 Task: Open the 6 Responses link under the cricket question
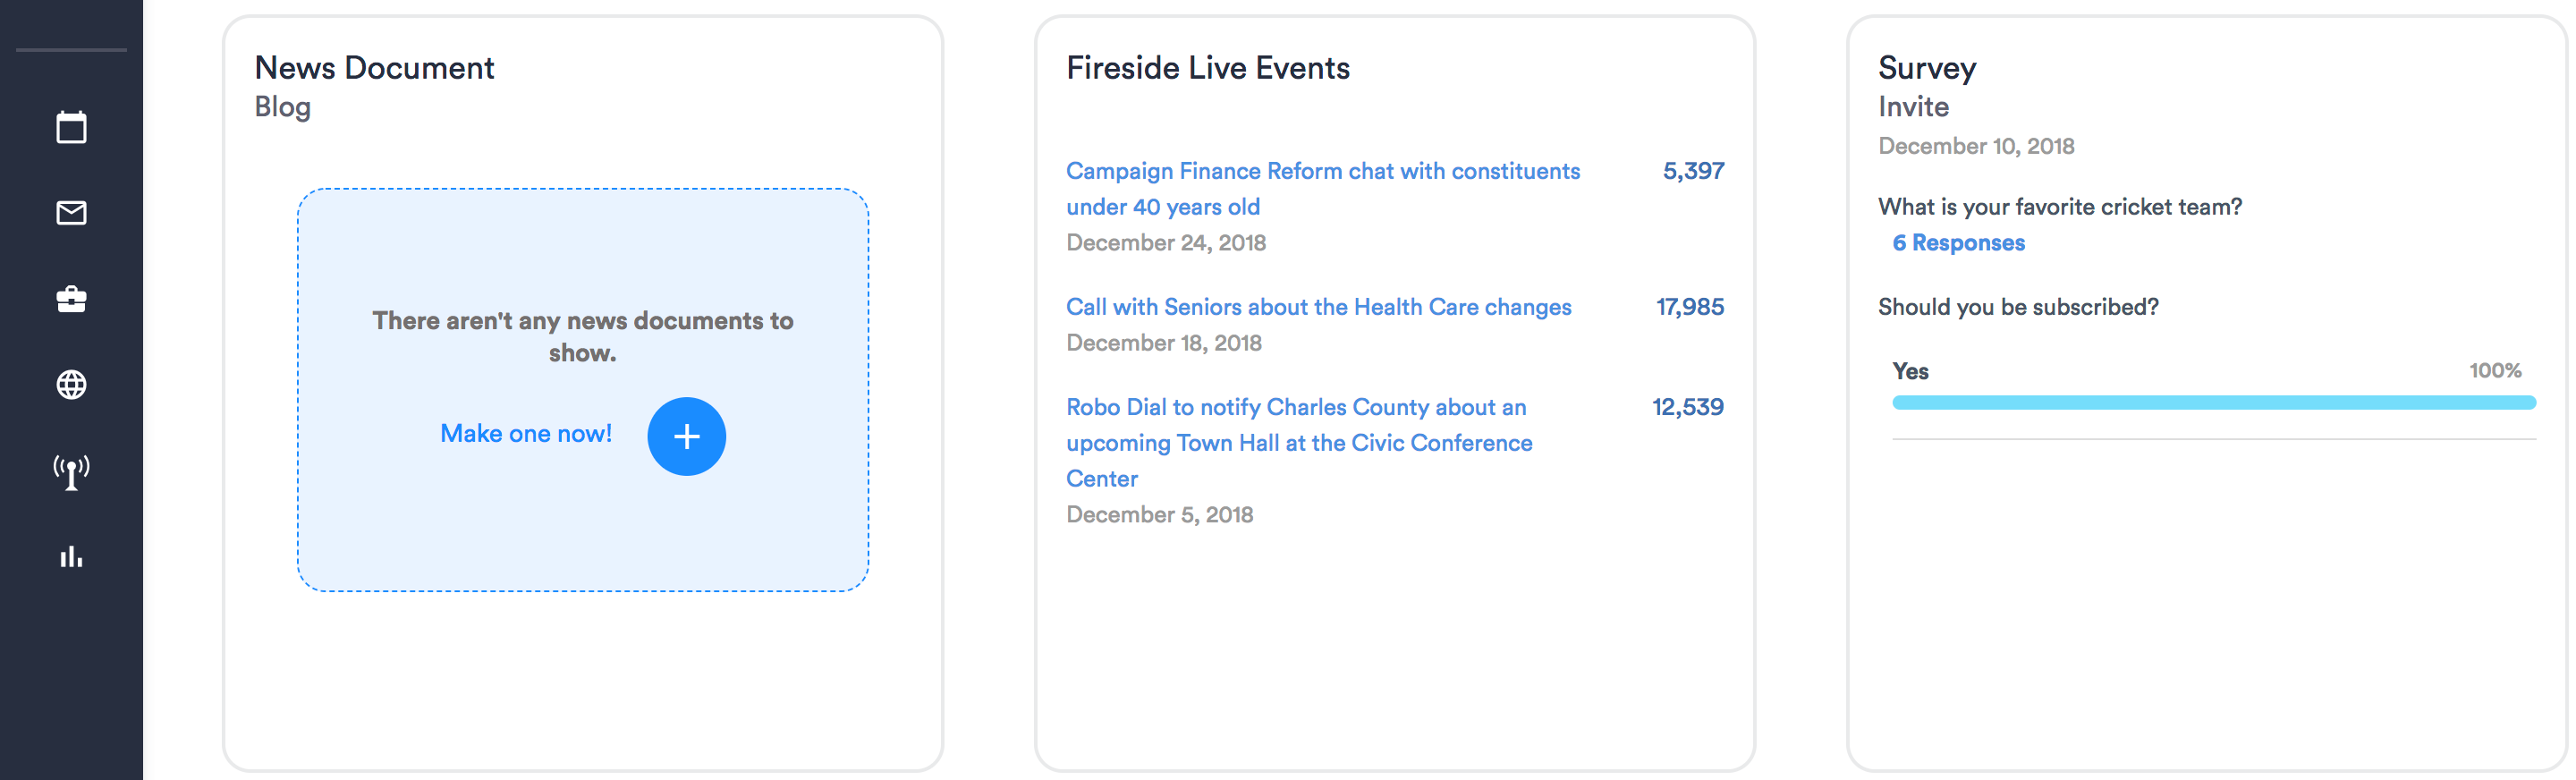click(1957, 242)
